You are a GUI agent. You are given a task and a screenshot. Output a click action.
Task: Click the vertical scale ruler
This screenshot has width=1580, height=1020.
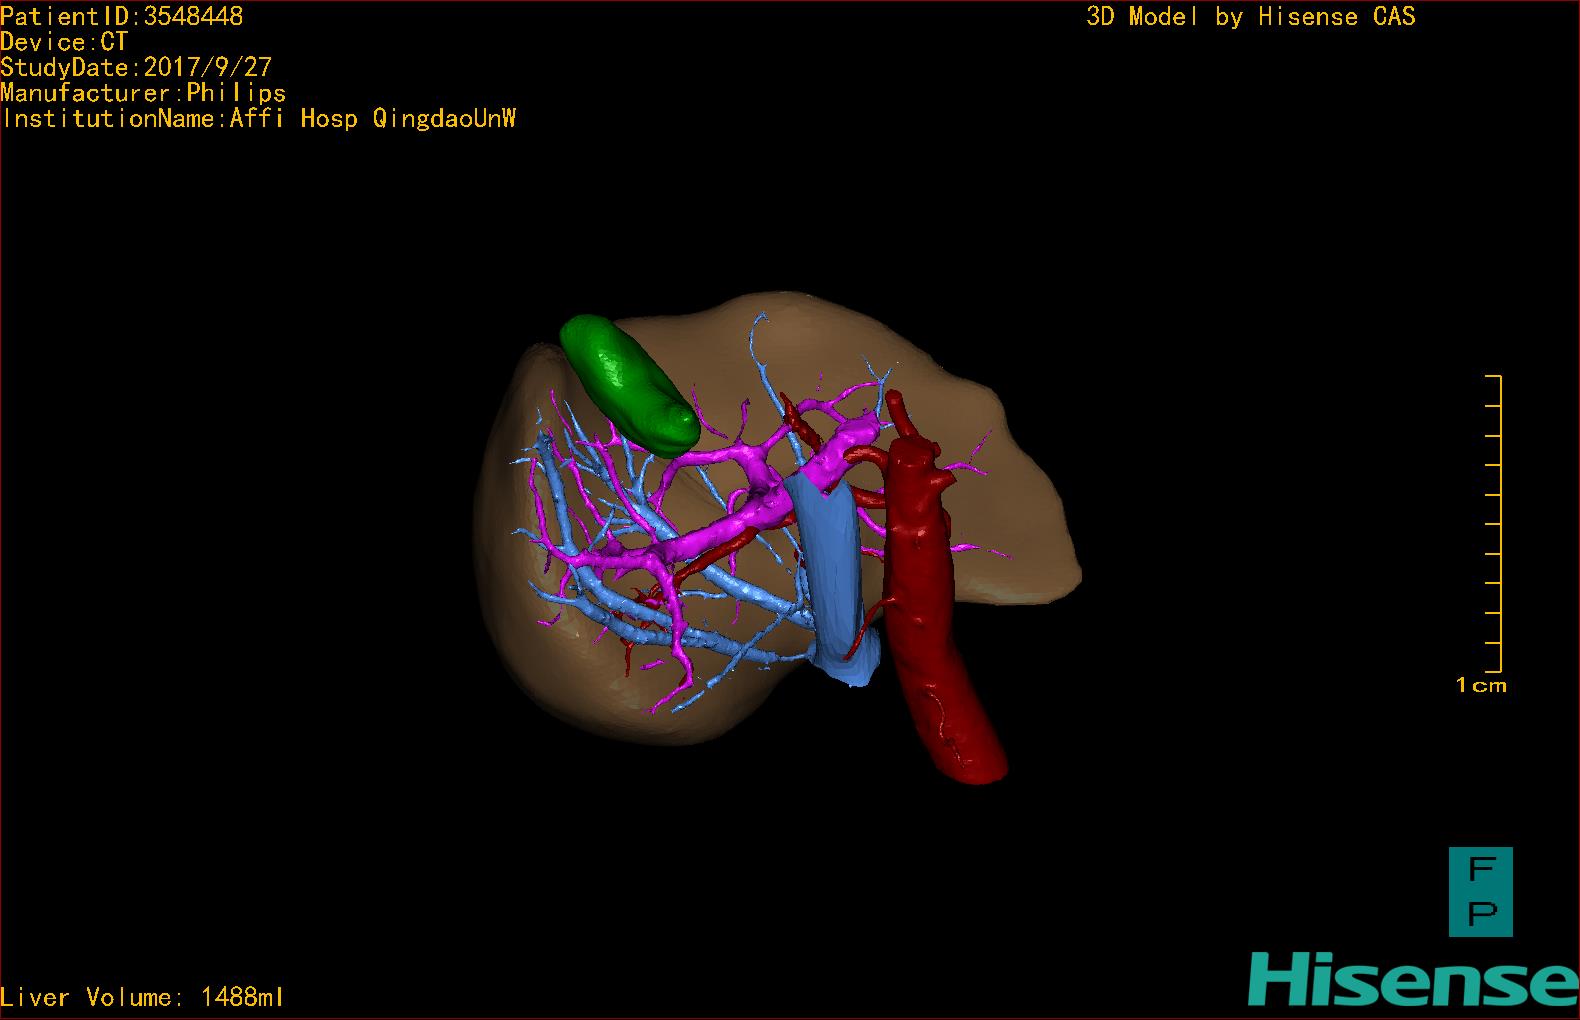point(1498,523)
